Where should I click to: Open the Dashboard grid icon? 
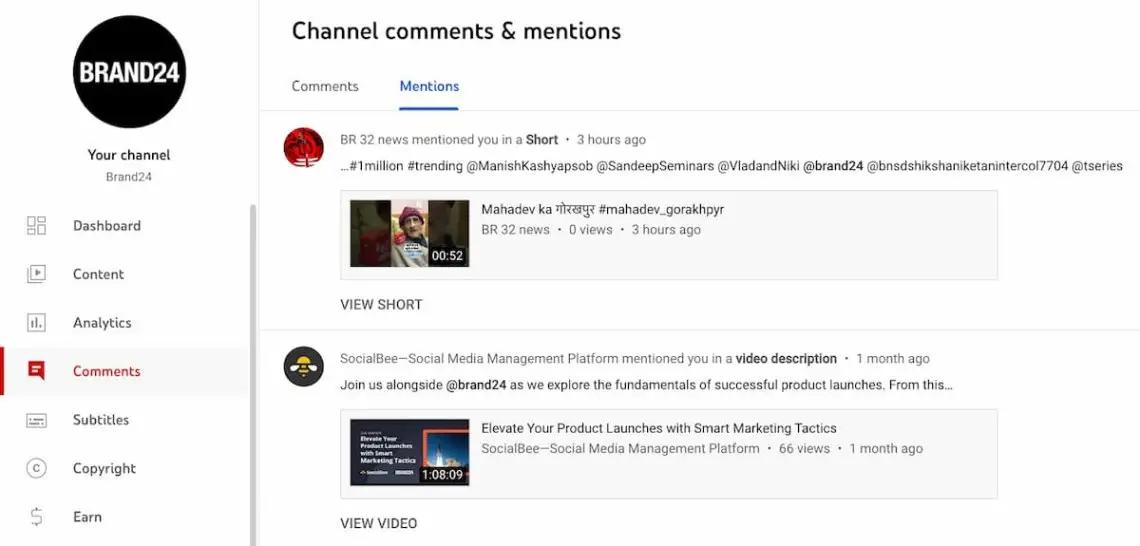pyautogui.click(x=36, y=225)
